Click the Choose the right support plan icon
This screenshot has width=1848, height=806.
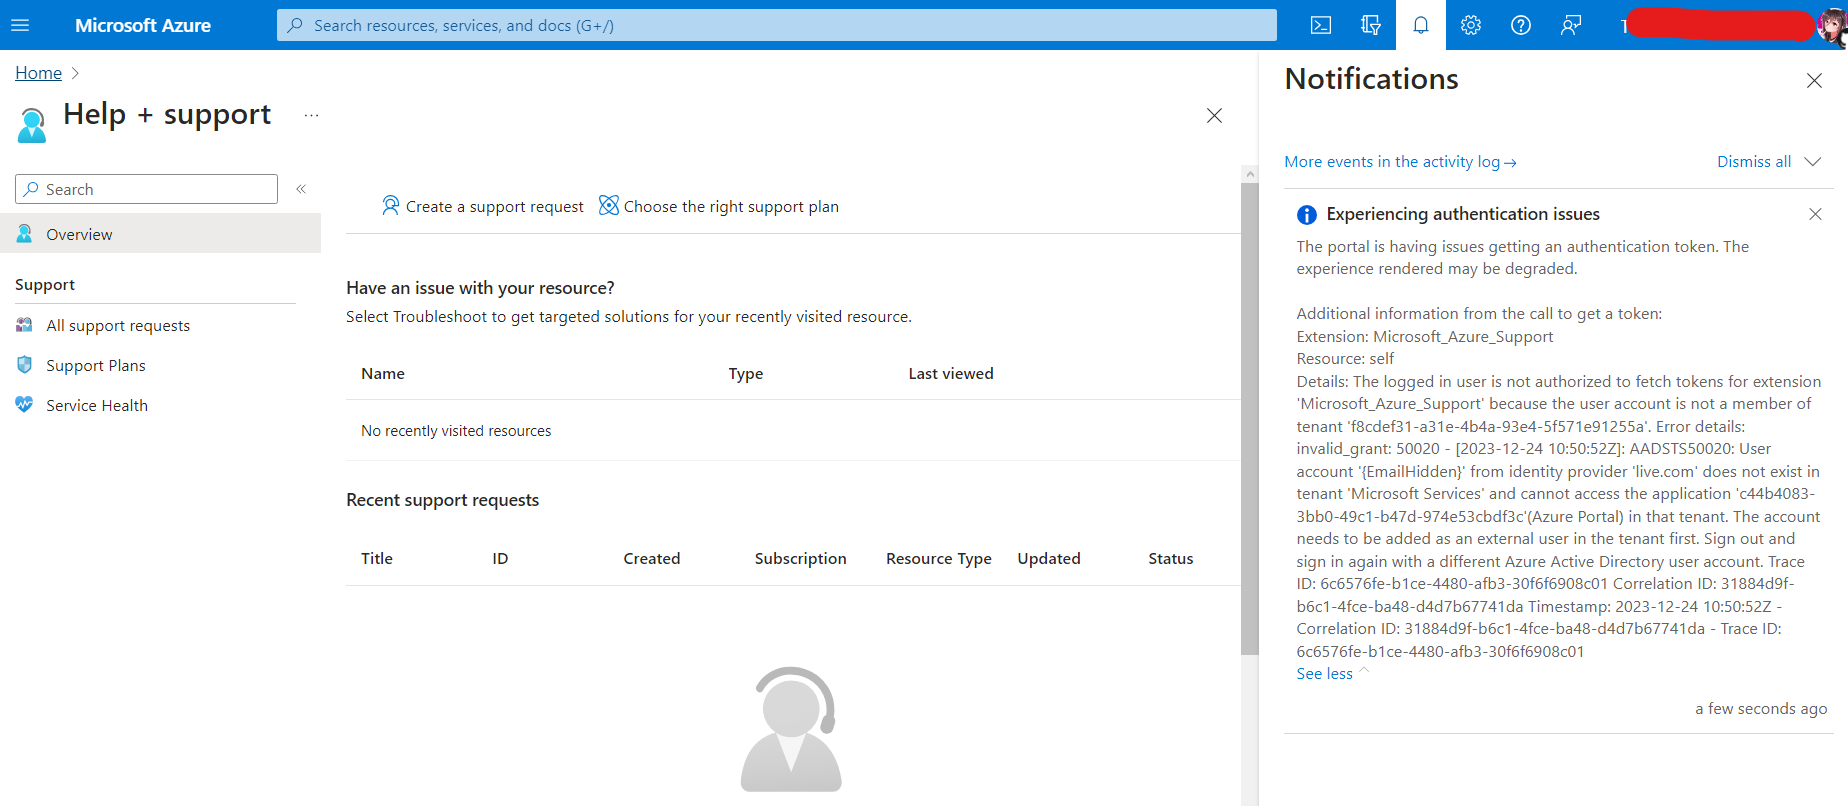click(x=609, y=206)
